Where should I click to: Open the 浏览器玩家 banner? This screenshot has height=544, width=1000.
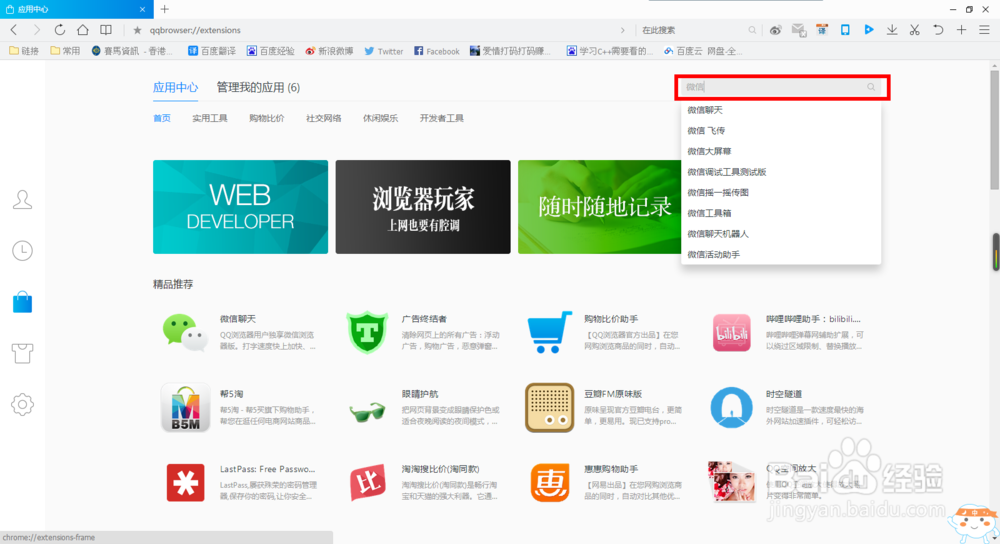[423, 207]
